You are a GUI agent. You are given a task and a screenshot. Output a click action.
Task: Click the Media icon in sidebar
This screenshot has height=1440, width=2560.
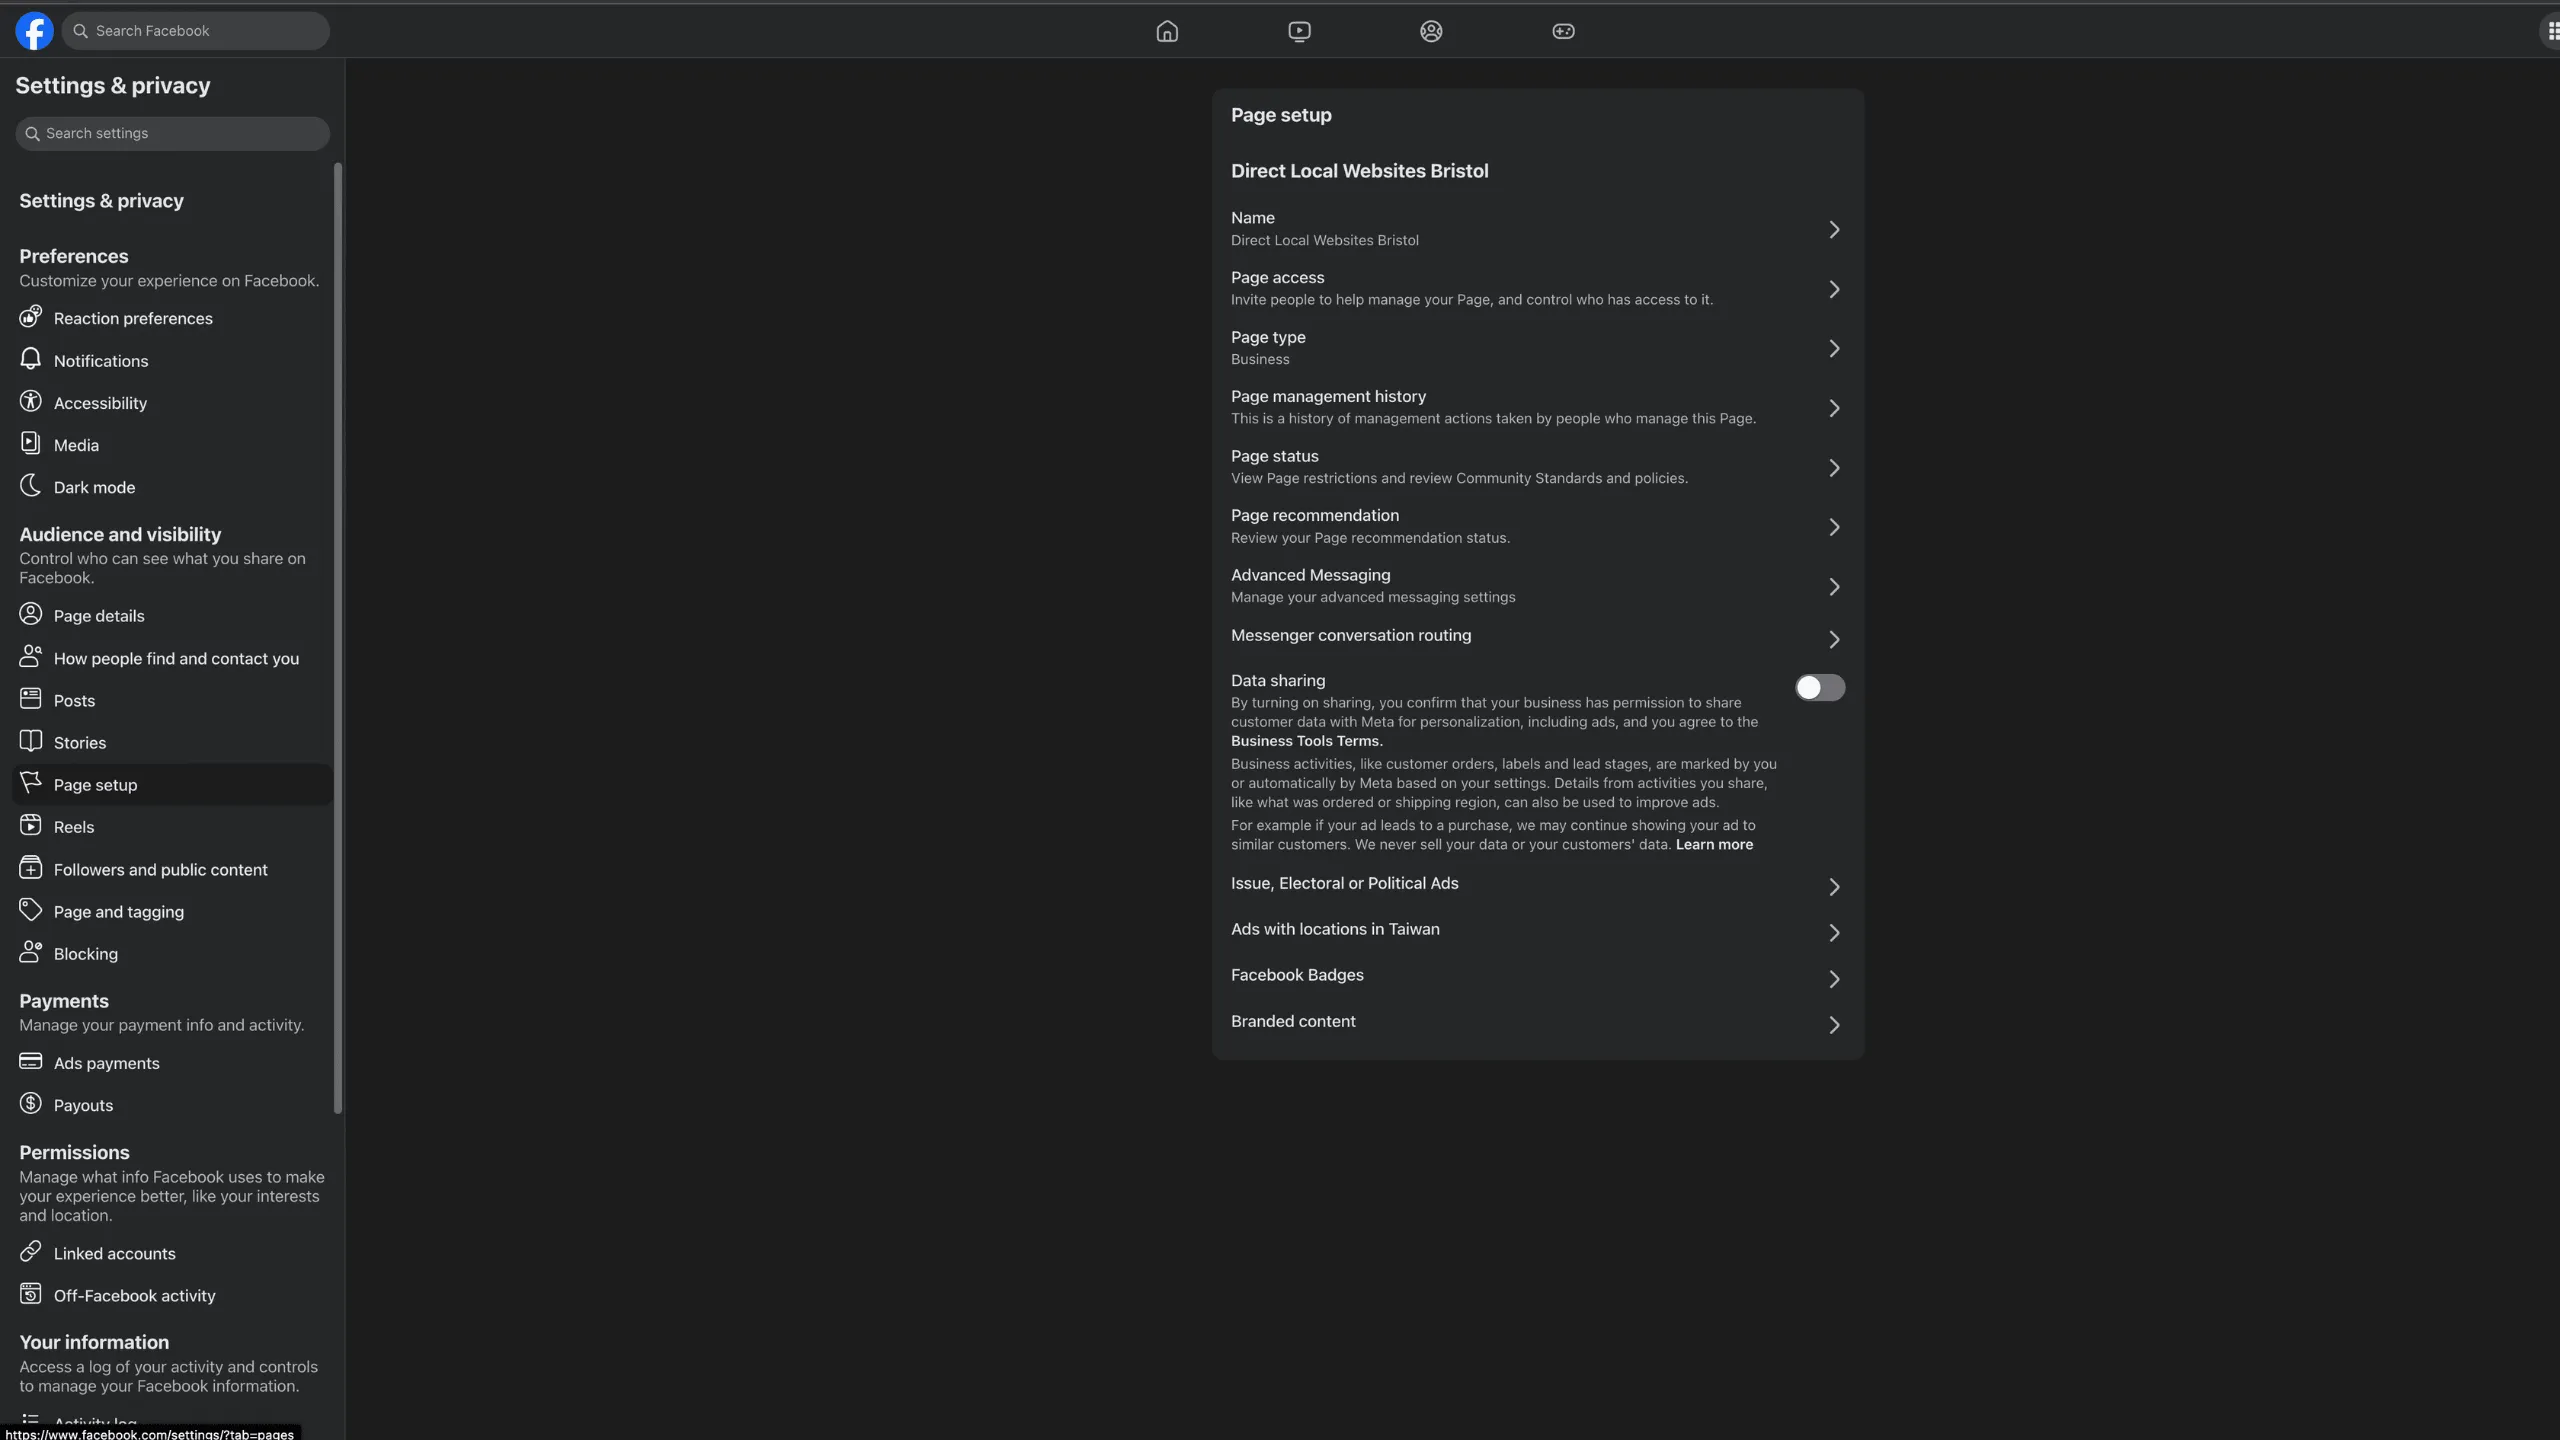point(31,443)
